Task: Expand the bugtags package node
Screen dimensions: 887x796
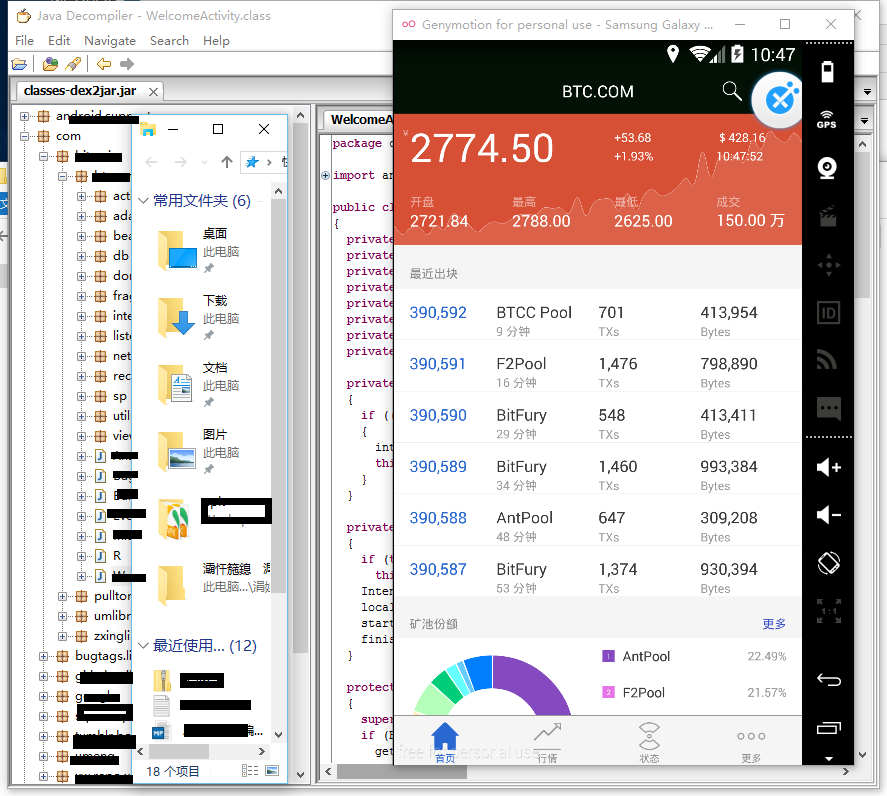Action: pos(44,656)
